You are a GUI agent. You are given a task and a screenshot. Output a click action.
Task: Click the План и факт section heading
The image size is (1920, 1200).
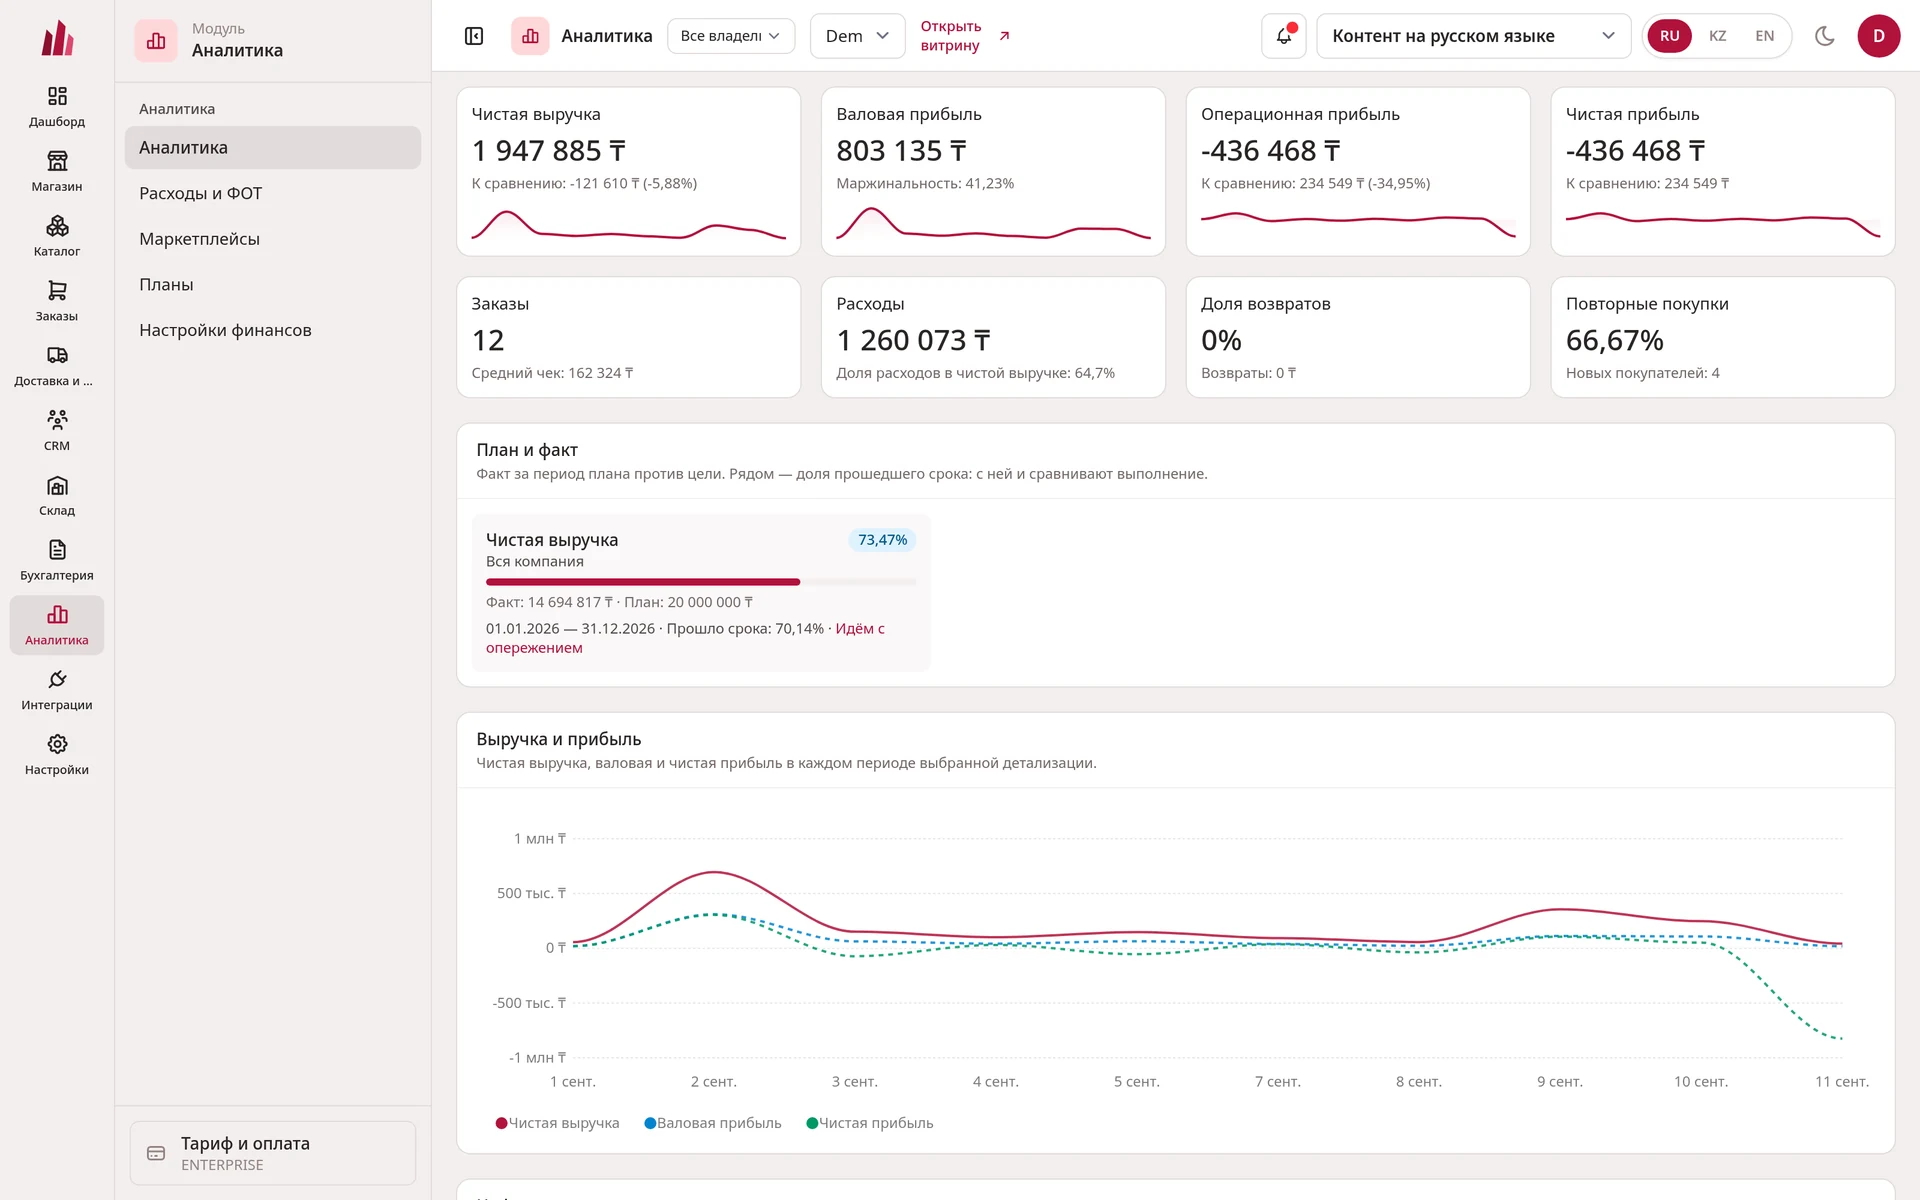pyautogui.click(x=527, y=450)
